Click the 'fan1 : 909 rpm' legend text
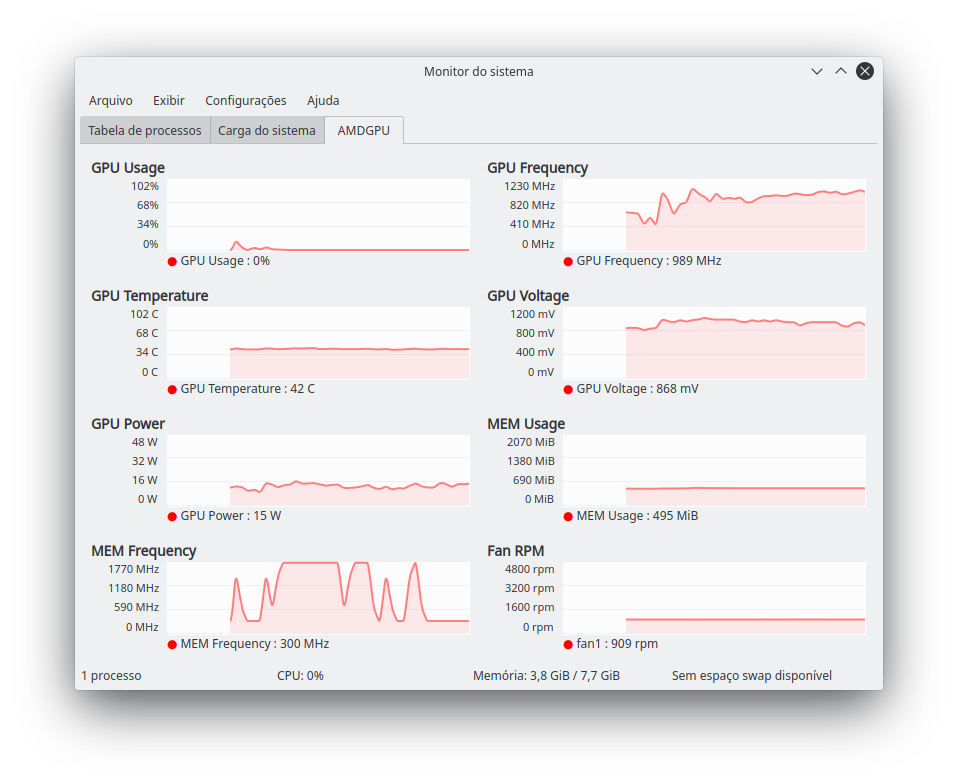 (617, 644)
